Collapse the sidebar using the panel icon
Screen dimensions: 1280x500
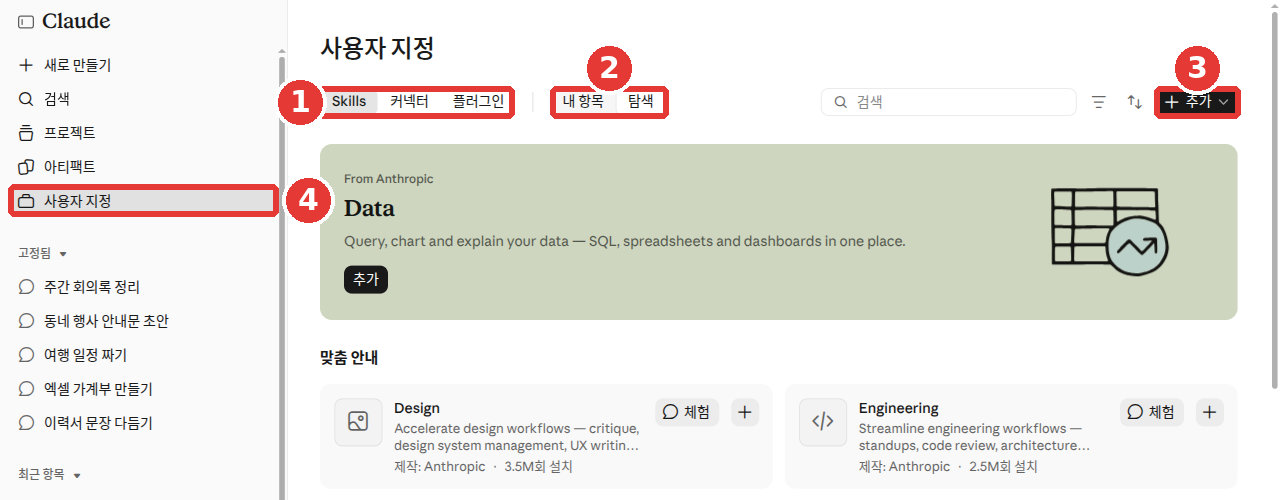pyautogui.click(x=26, y=22)
